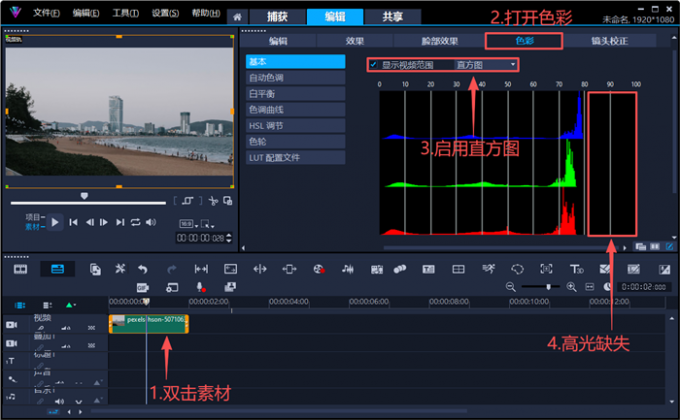Open the track manager list icon
680x420 pixels.
click(47, 305)
